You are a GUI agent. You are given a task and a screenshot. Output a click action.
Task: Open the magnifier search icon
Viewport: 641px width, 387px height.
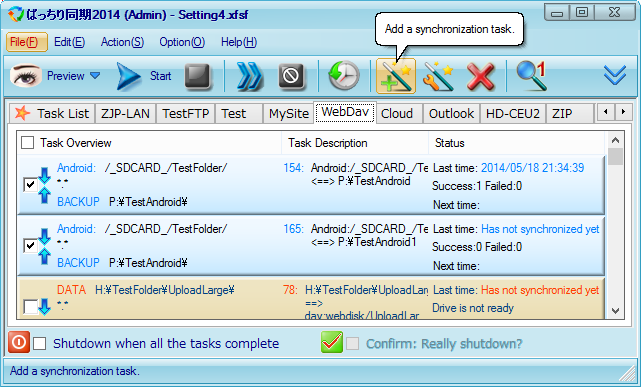tap(531, 76)
